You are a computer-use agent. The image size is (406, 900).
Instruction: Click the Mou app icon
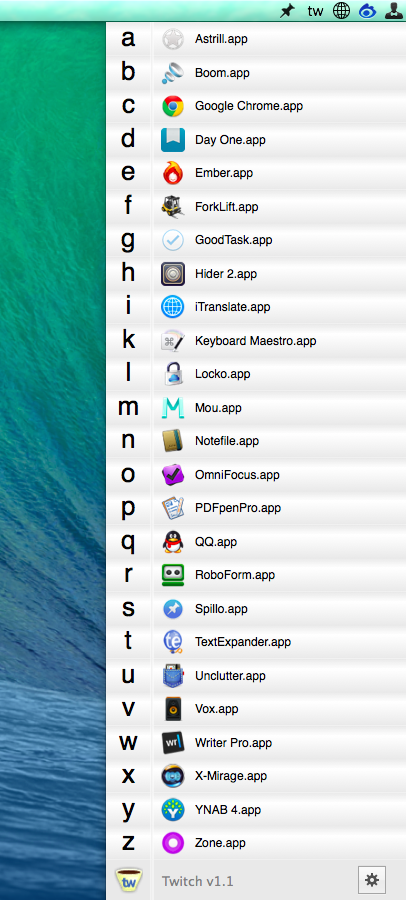point(173,408)
